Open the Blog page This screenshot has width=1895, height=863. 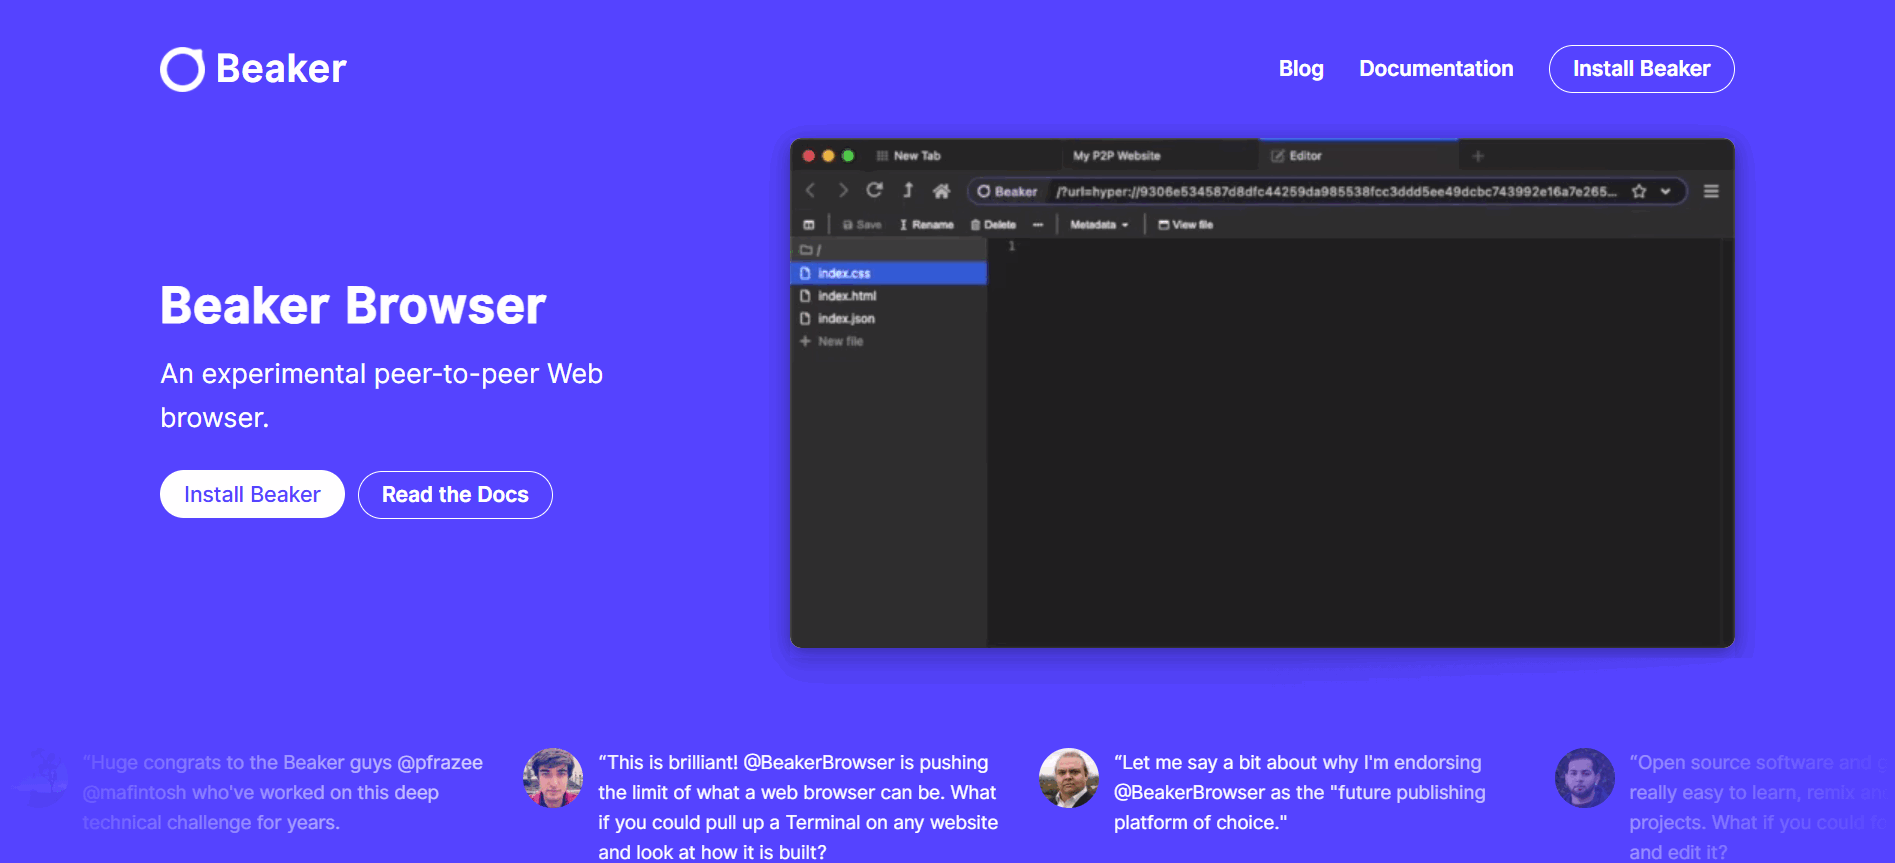(x=1301, y=69)
